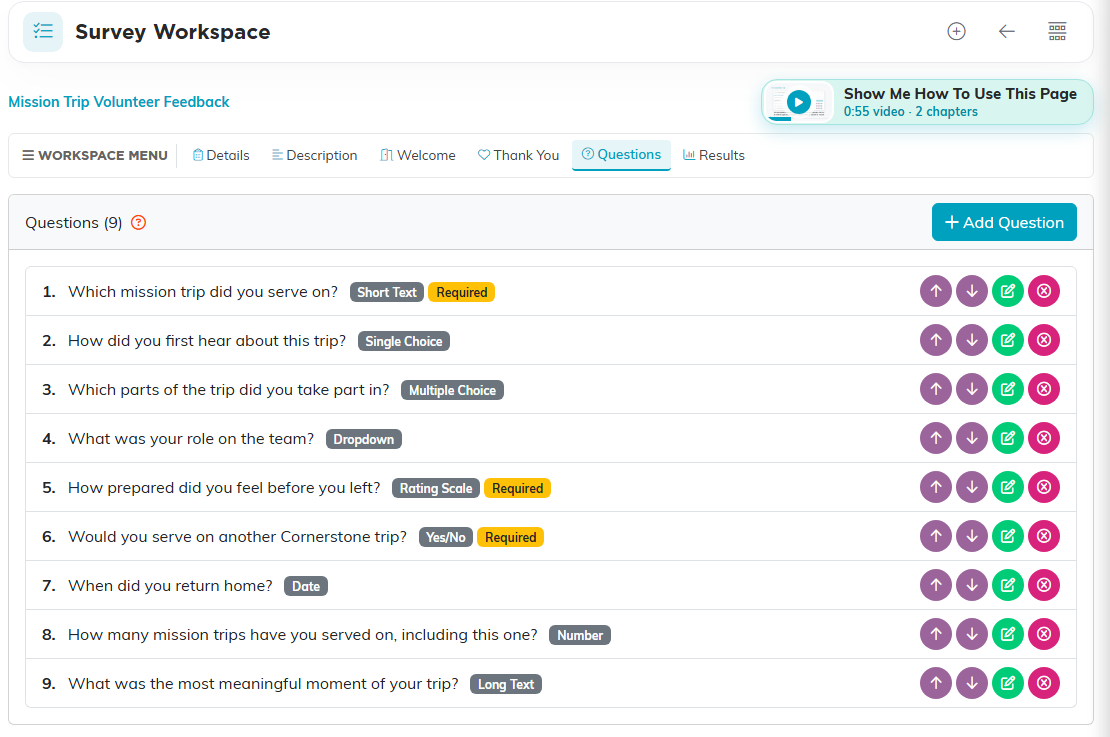Image resolution: width=1110 pixels, height=737 pixels.
Task: Edit question 2 'How did you first hear'
Action: tap(1008, 340)
